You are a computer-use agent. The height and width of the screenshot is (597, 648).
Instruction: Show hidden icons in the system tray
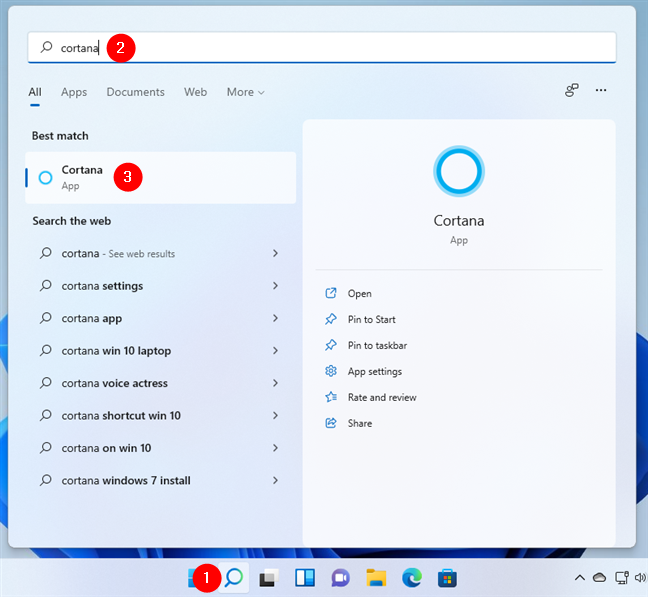tap(579, 578)
